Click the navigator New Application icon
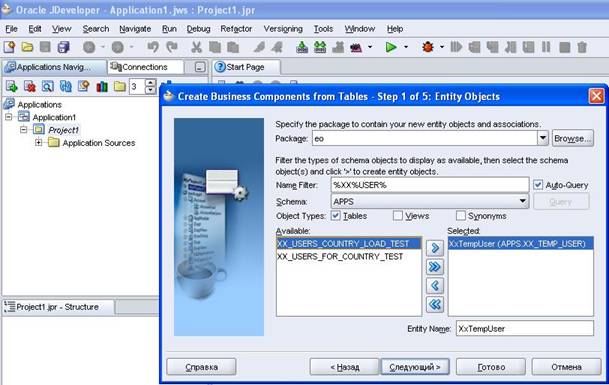This screenshot has width=609, height=385. pyautogui.click(x=11, y=86)
